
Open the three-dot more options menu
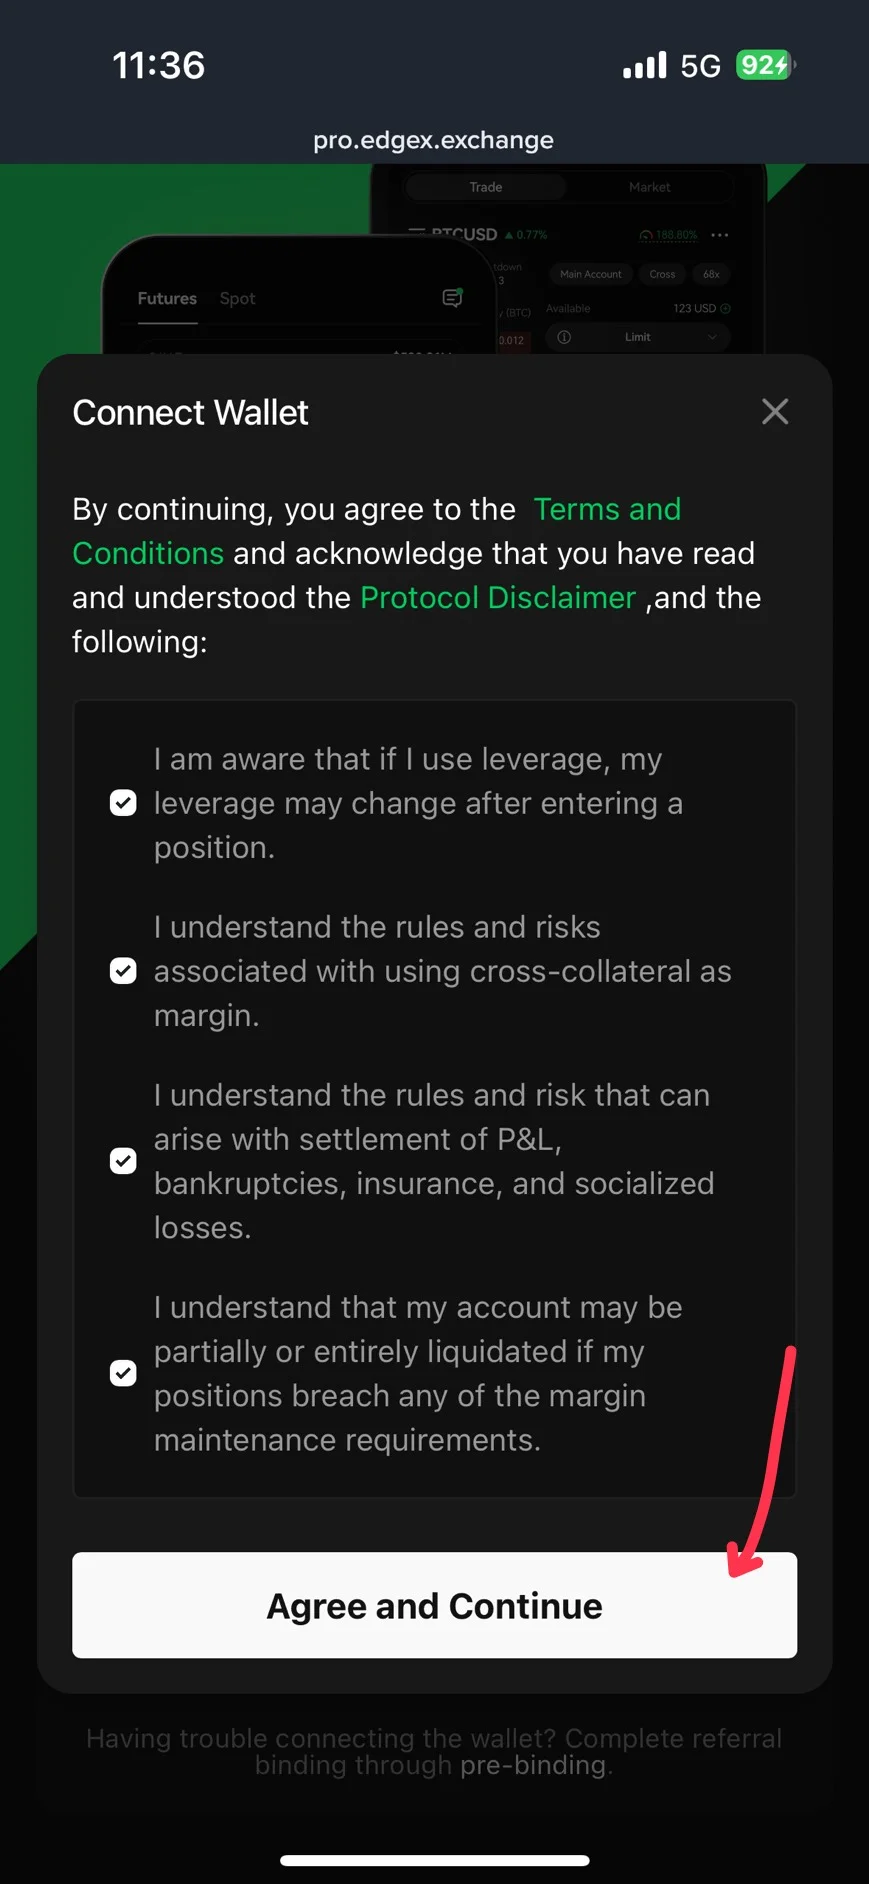(720, 235)
